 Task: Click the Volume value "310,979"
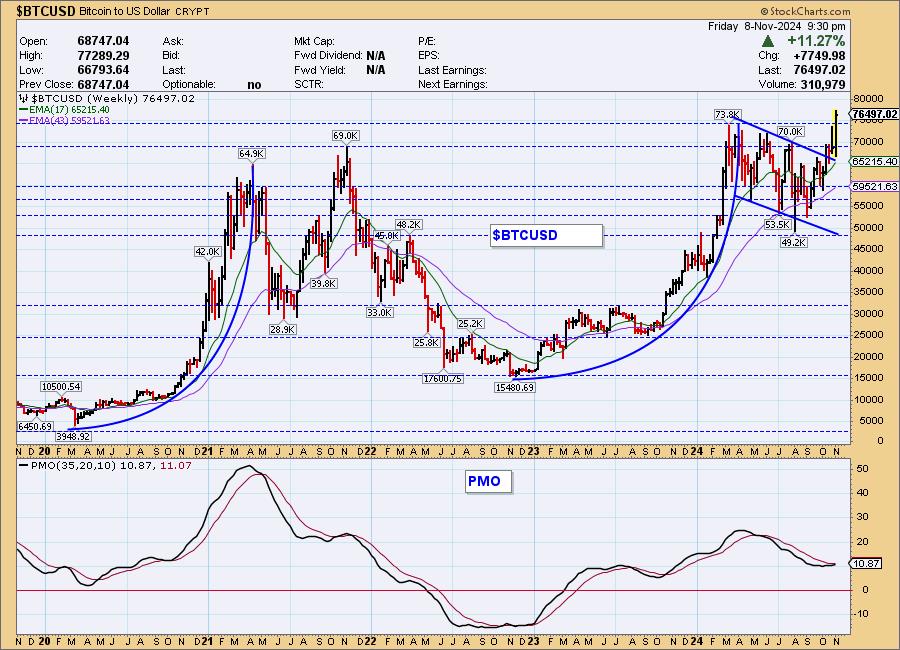(x=821, y=84)
